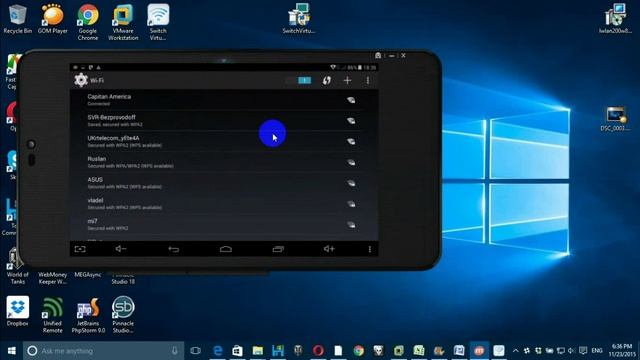Tap signal icon of mi7 row

click(351, 224)
